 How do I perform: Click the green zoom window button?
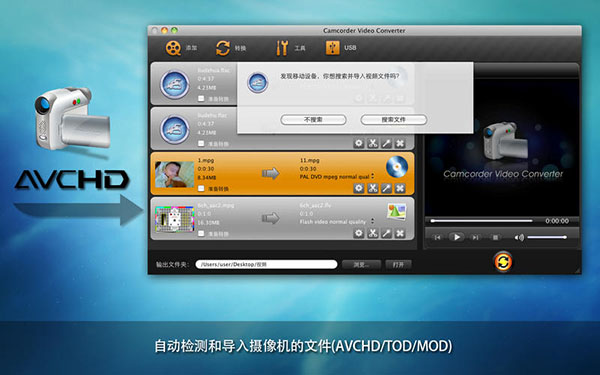[174, 30]
